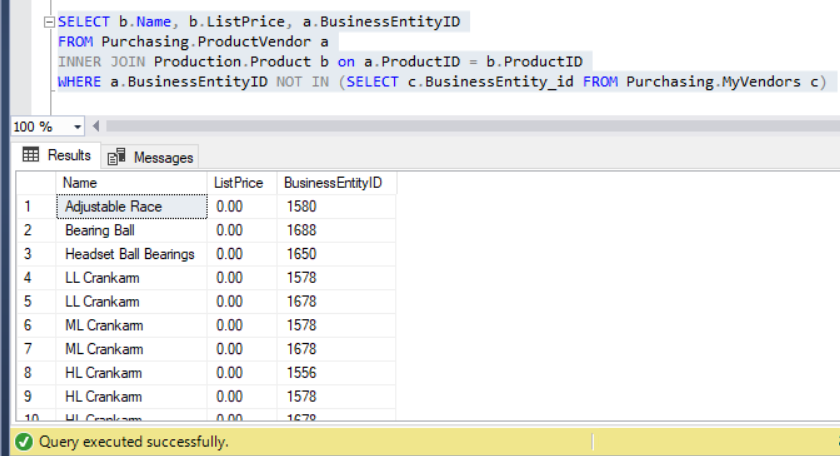
Task: Click the green query success checkmark icon
Action: coord(24,442)
